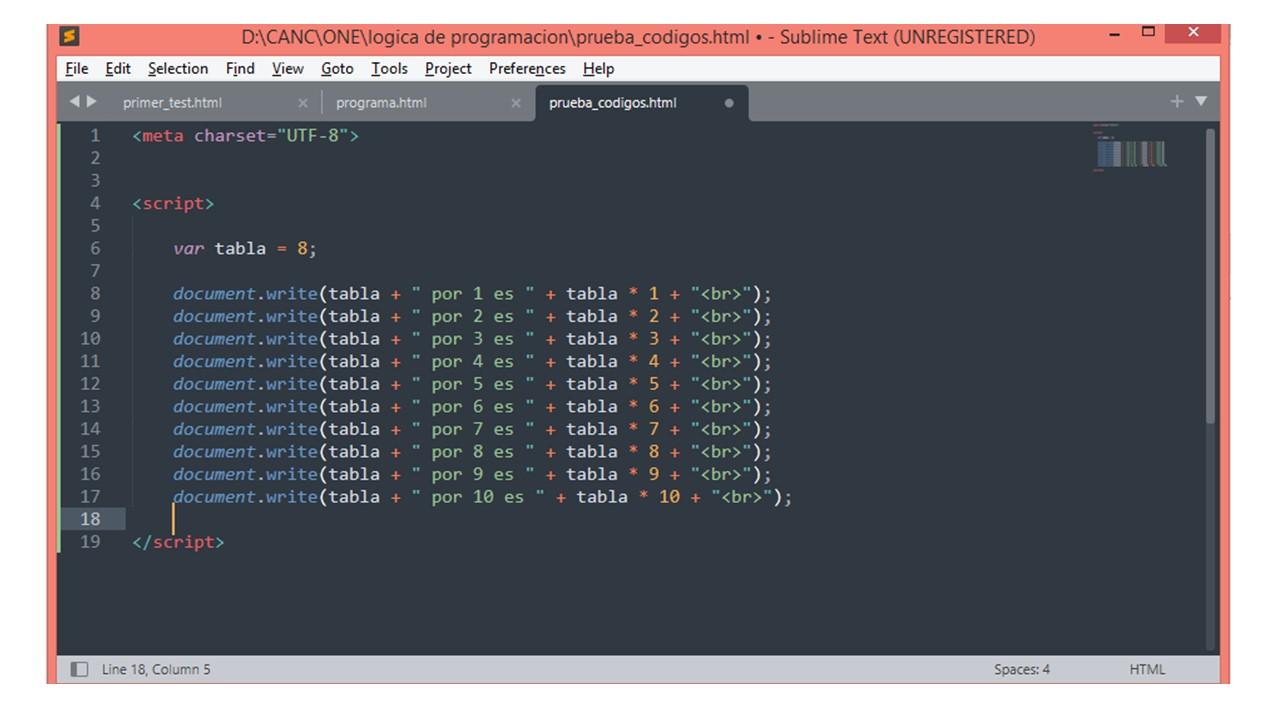
Task: Go to previous tab with left arrow
Action: [x=75, y=102]
